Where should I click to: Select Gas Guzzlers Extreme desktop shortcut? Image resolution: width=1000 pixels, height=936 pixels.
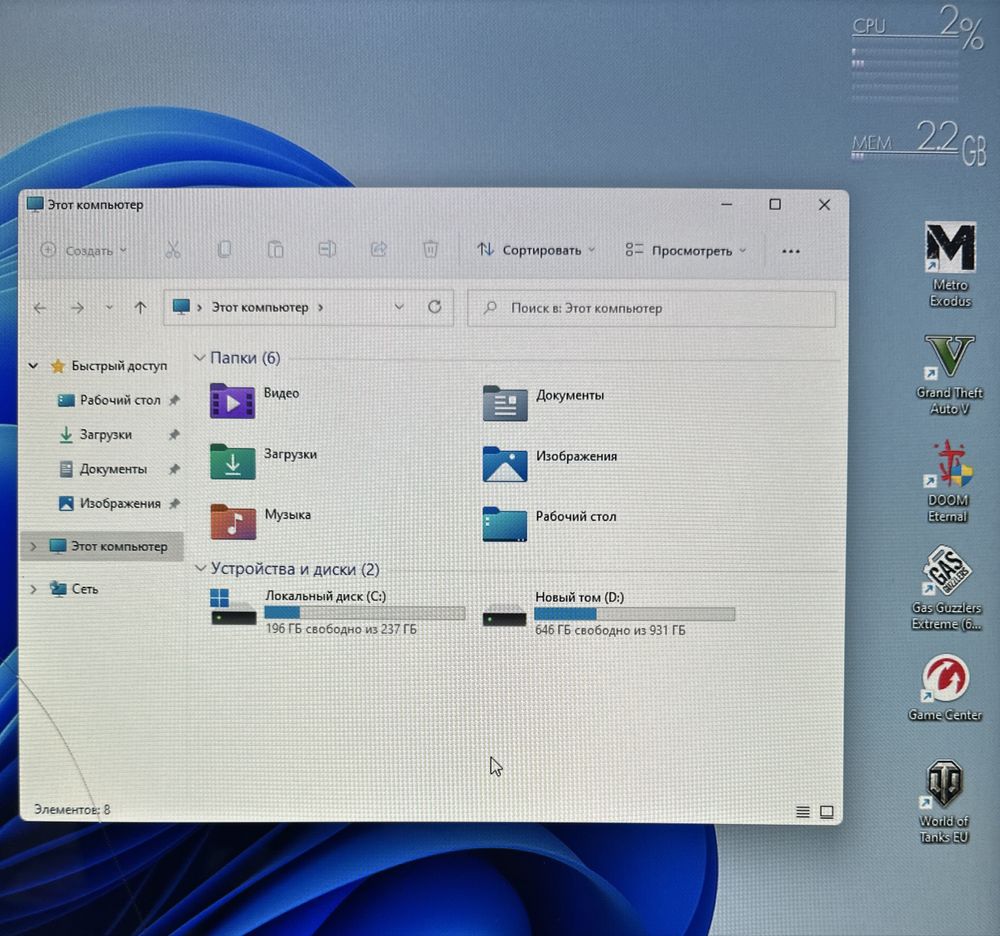point(946,588)
